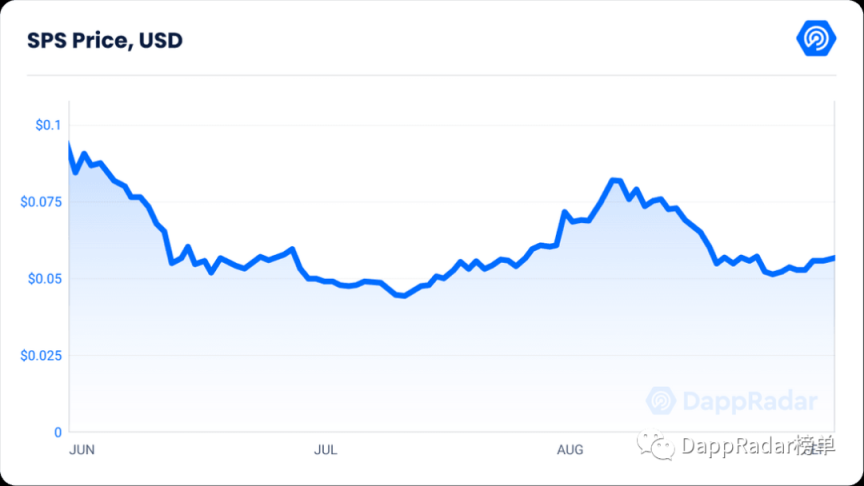Select the $0.025 y-axis label
The image size is (864, 486).
[x=41, y=355]
